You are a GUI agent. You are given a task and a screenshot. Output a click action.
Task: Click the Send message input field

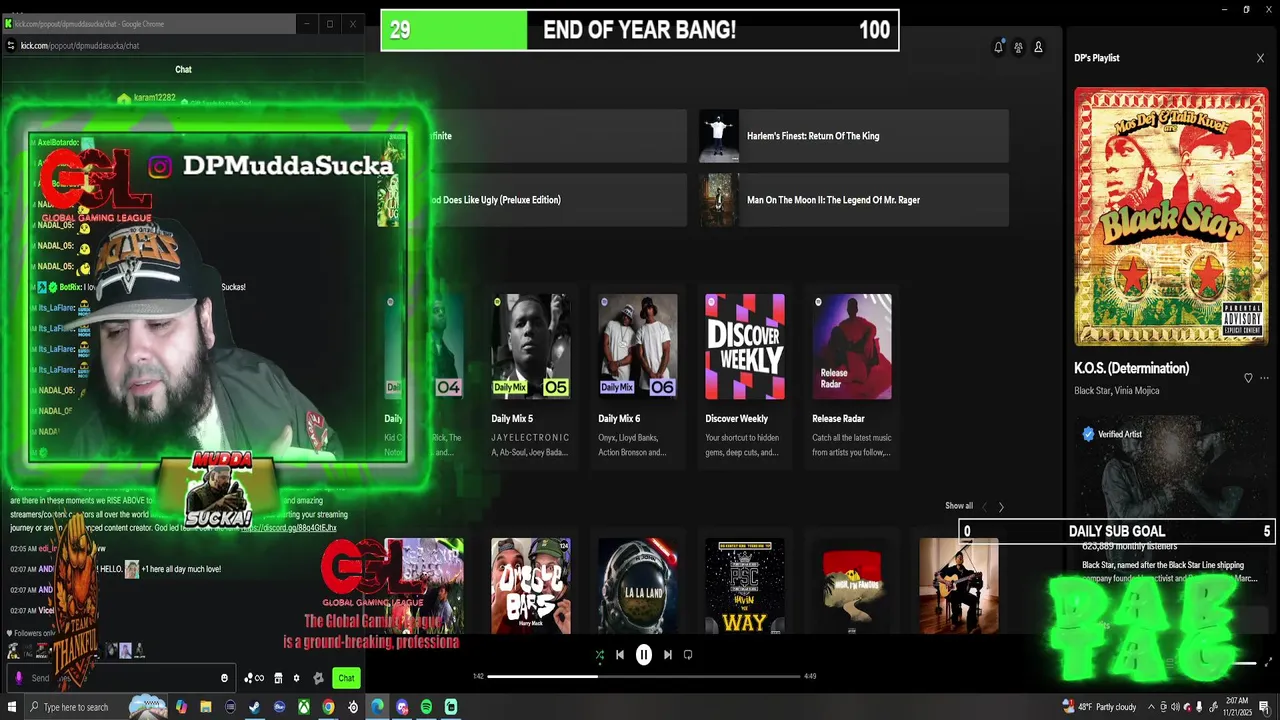pos(120,678)
